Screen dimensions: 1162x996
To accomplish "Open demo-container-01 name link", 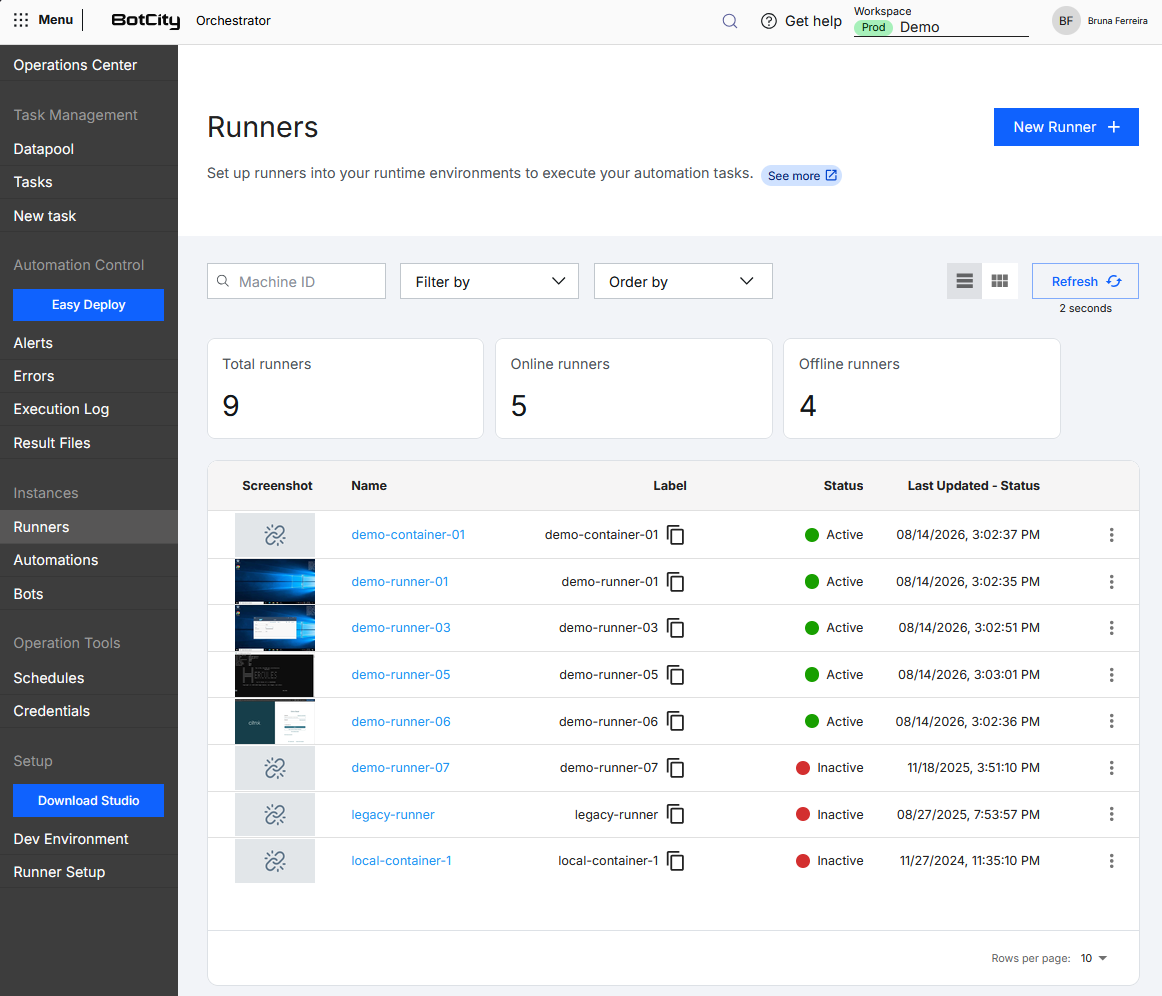I will tap(408, 534).
